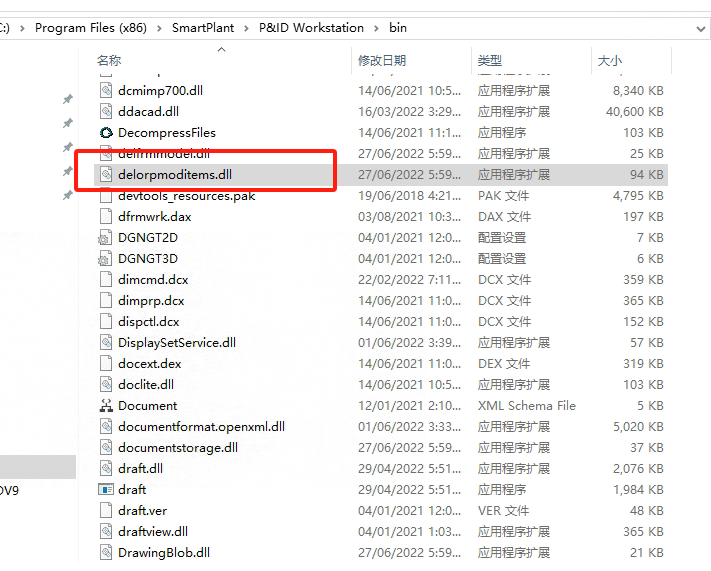Select the DecompressFiles application icon

[x=106, y=132]
